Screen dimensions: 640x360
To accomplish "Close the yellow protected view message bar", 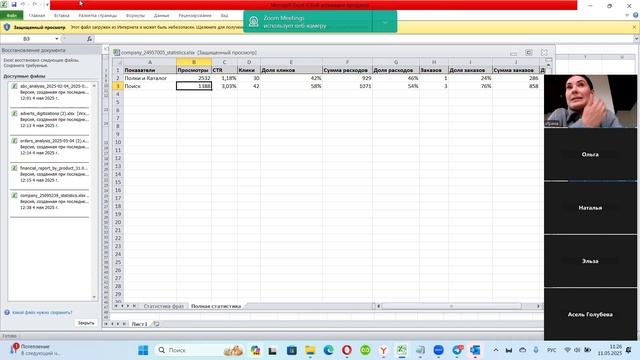I will pos(634,27).
